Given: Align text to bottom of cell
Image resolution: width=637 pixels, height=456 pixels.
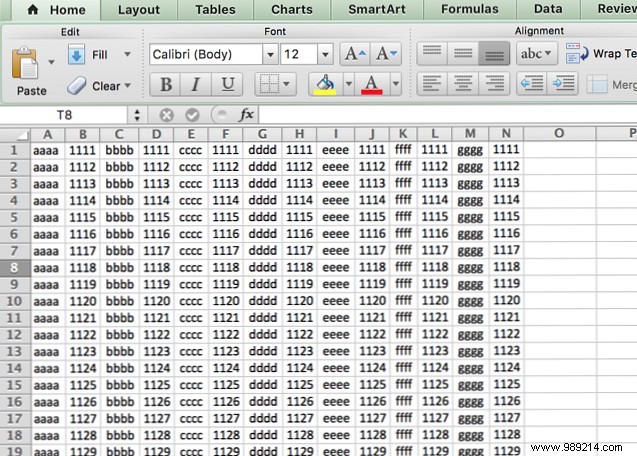Looking at the screenshot, I should pos(494,53).
